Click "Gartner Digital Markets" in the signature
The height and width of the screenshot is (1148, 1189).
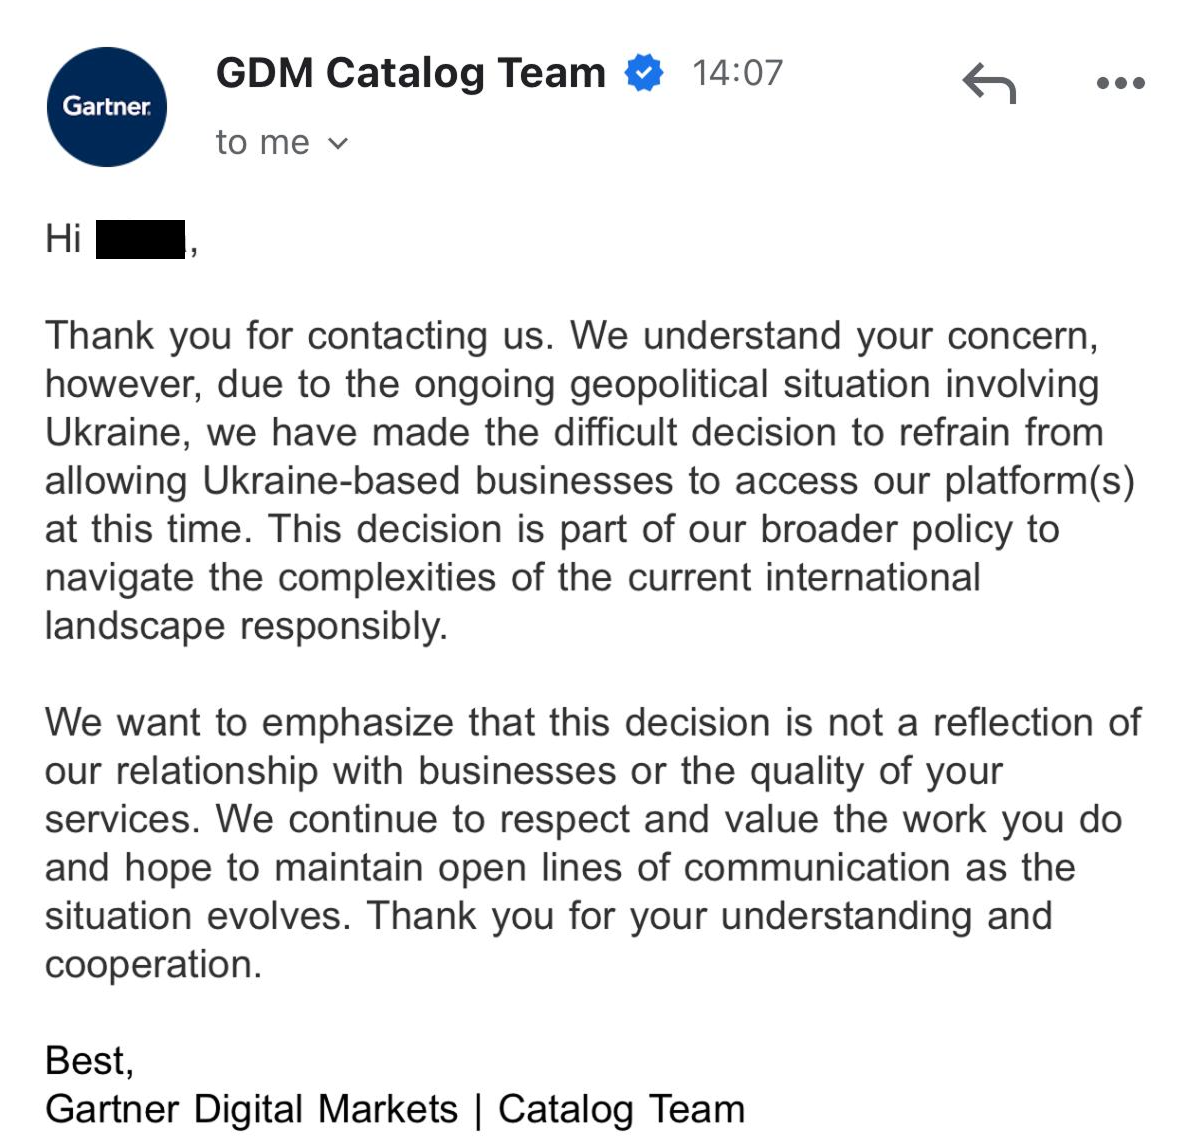pos(252,1109)
